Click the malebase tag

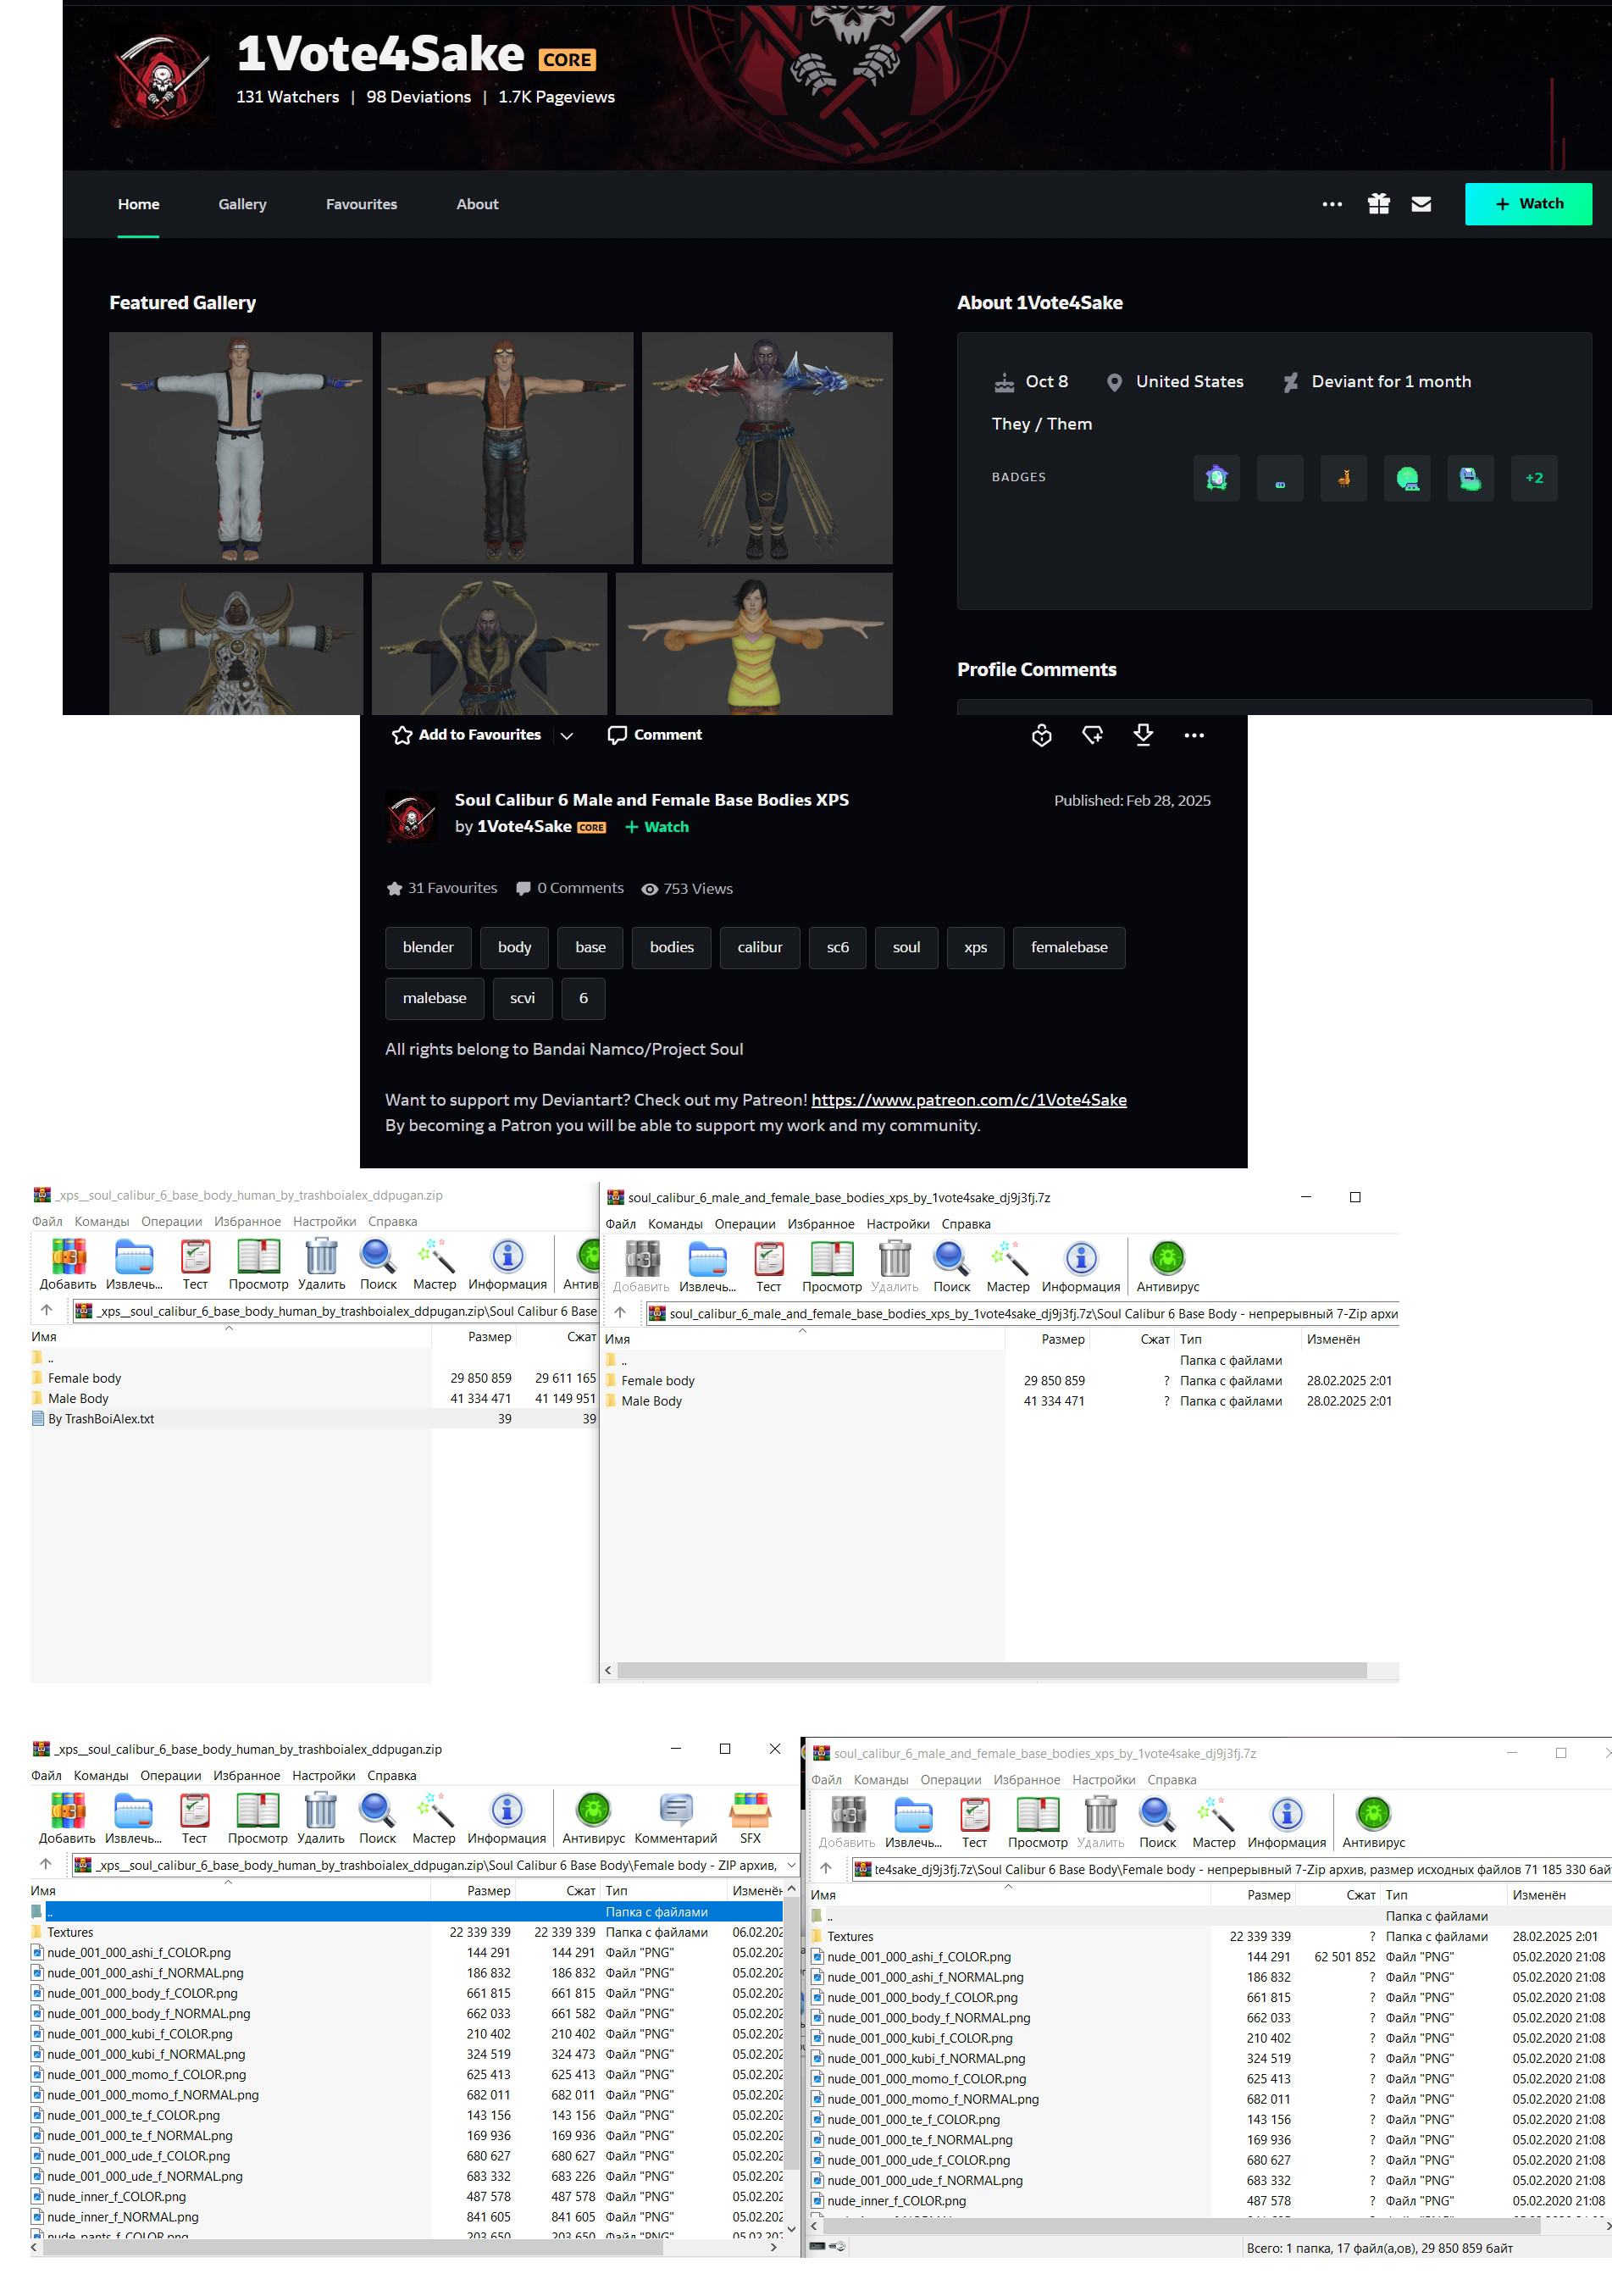click(x=434, y=998)
